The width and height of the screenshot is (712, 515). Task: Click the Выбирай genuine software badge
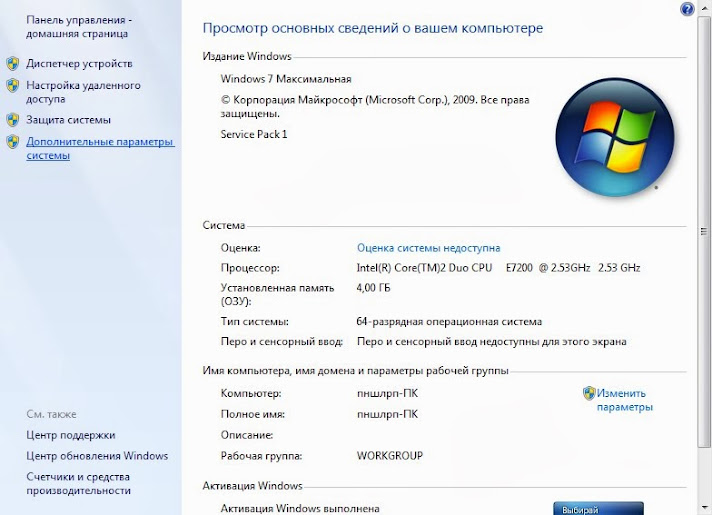tap(598, 508)
